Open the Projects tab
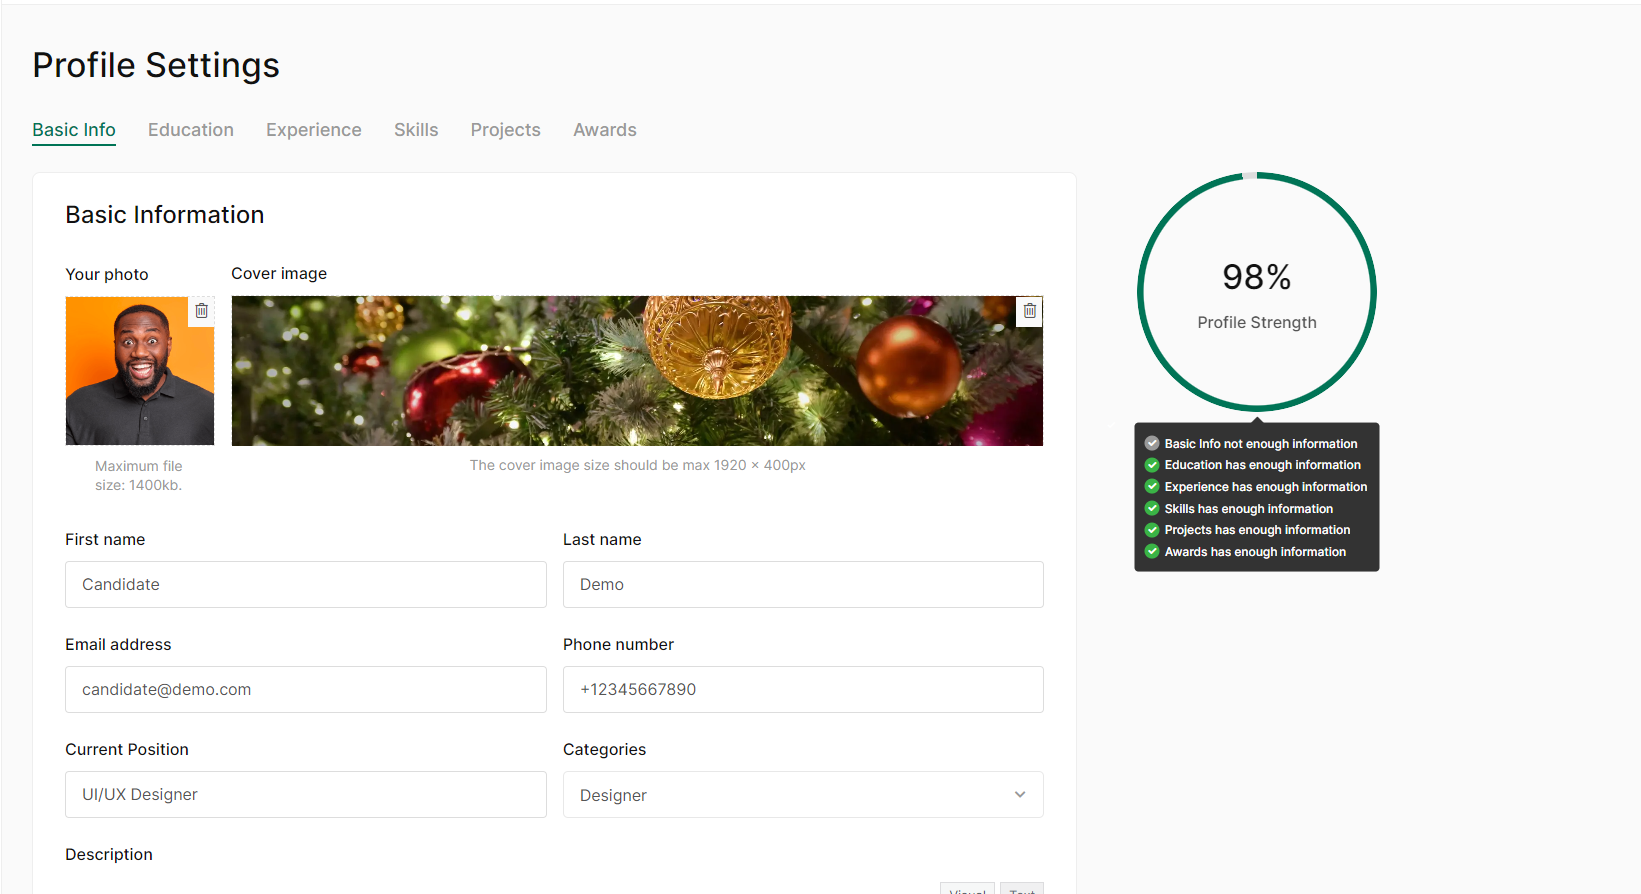Screen dimensions: 1641x894 pyautogui.click(x=505, y=130)
